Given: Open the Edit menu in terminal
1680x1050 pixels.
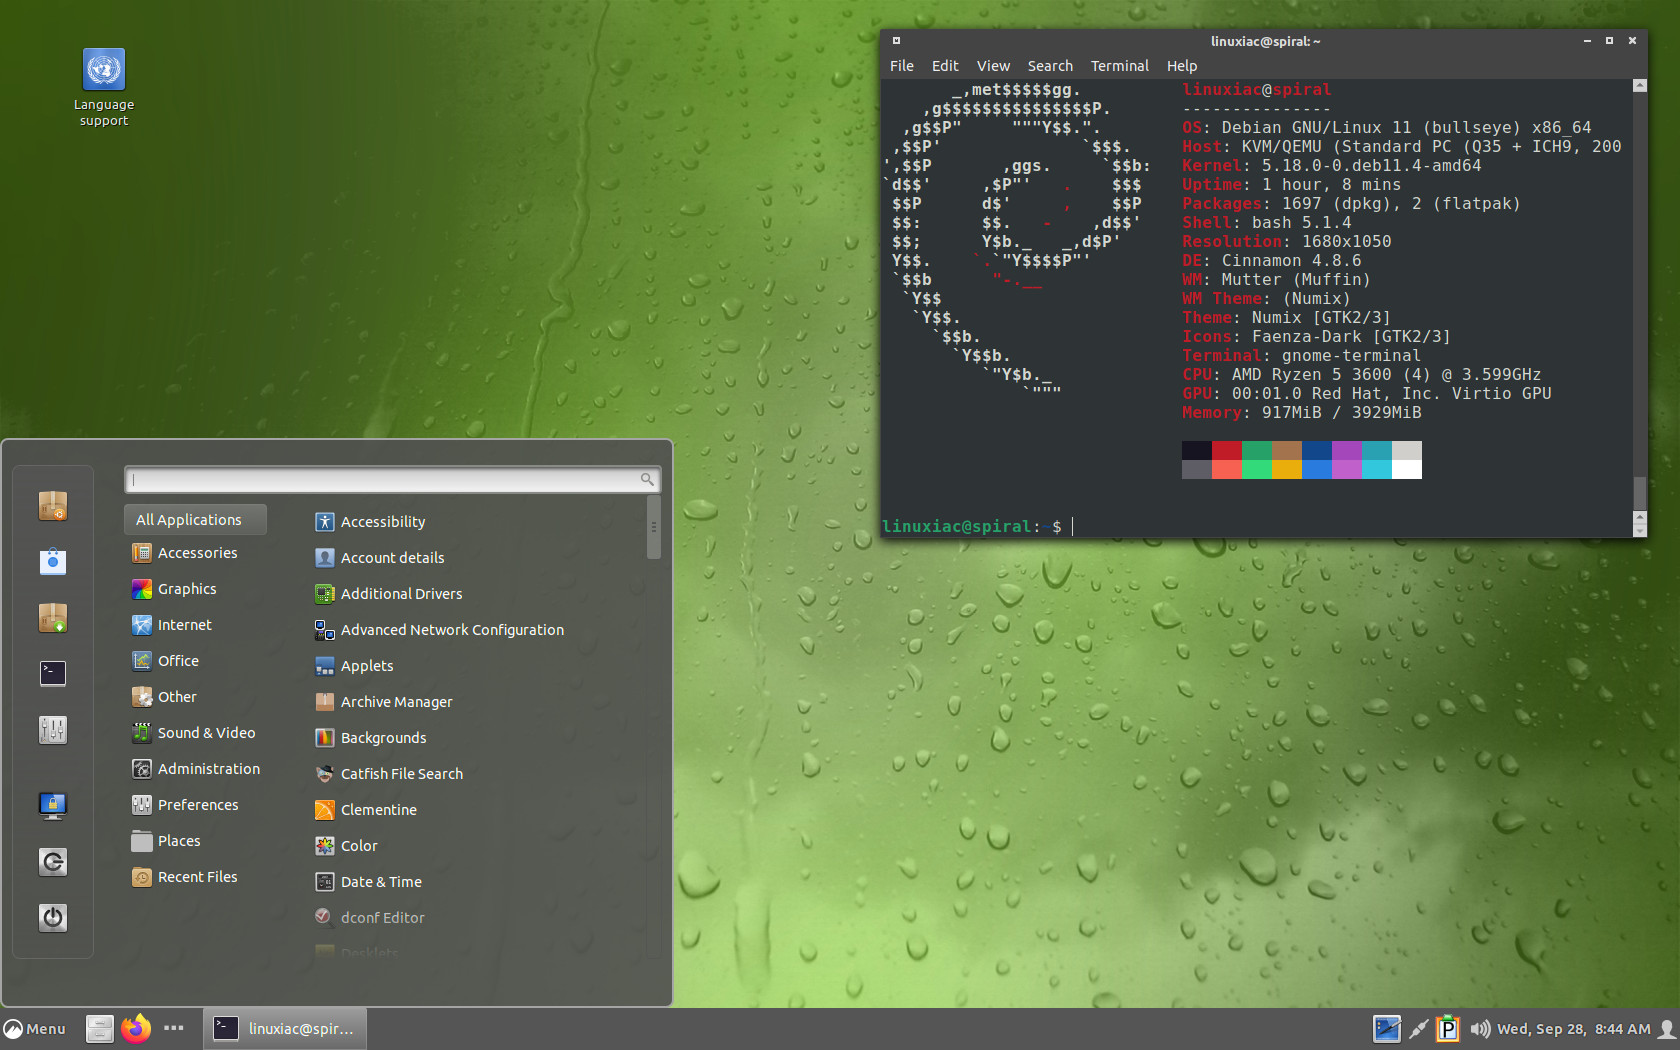Looking at the screenshot, I should click(945, 66).
